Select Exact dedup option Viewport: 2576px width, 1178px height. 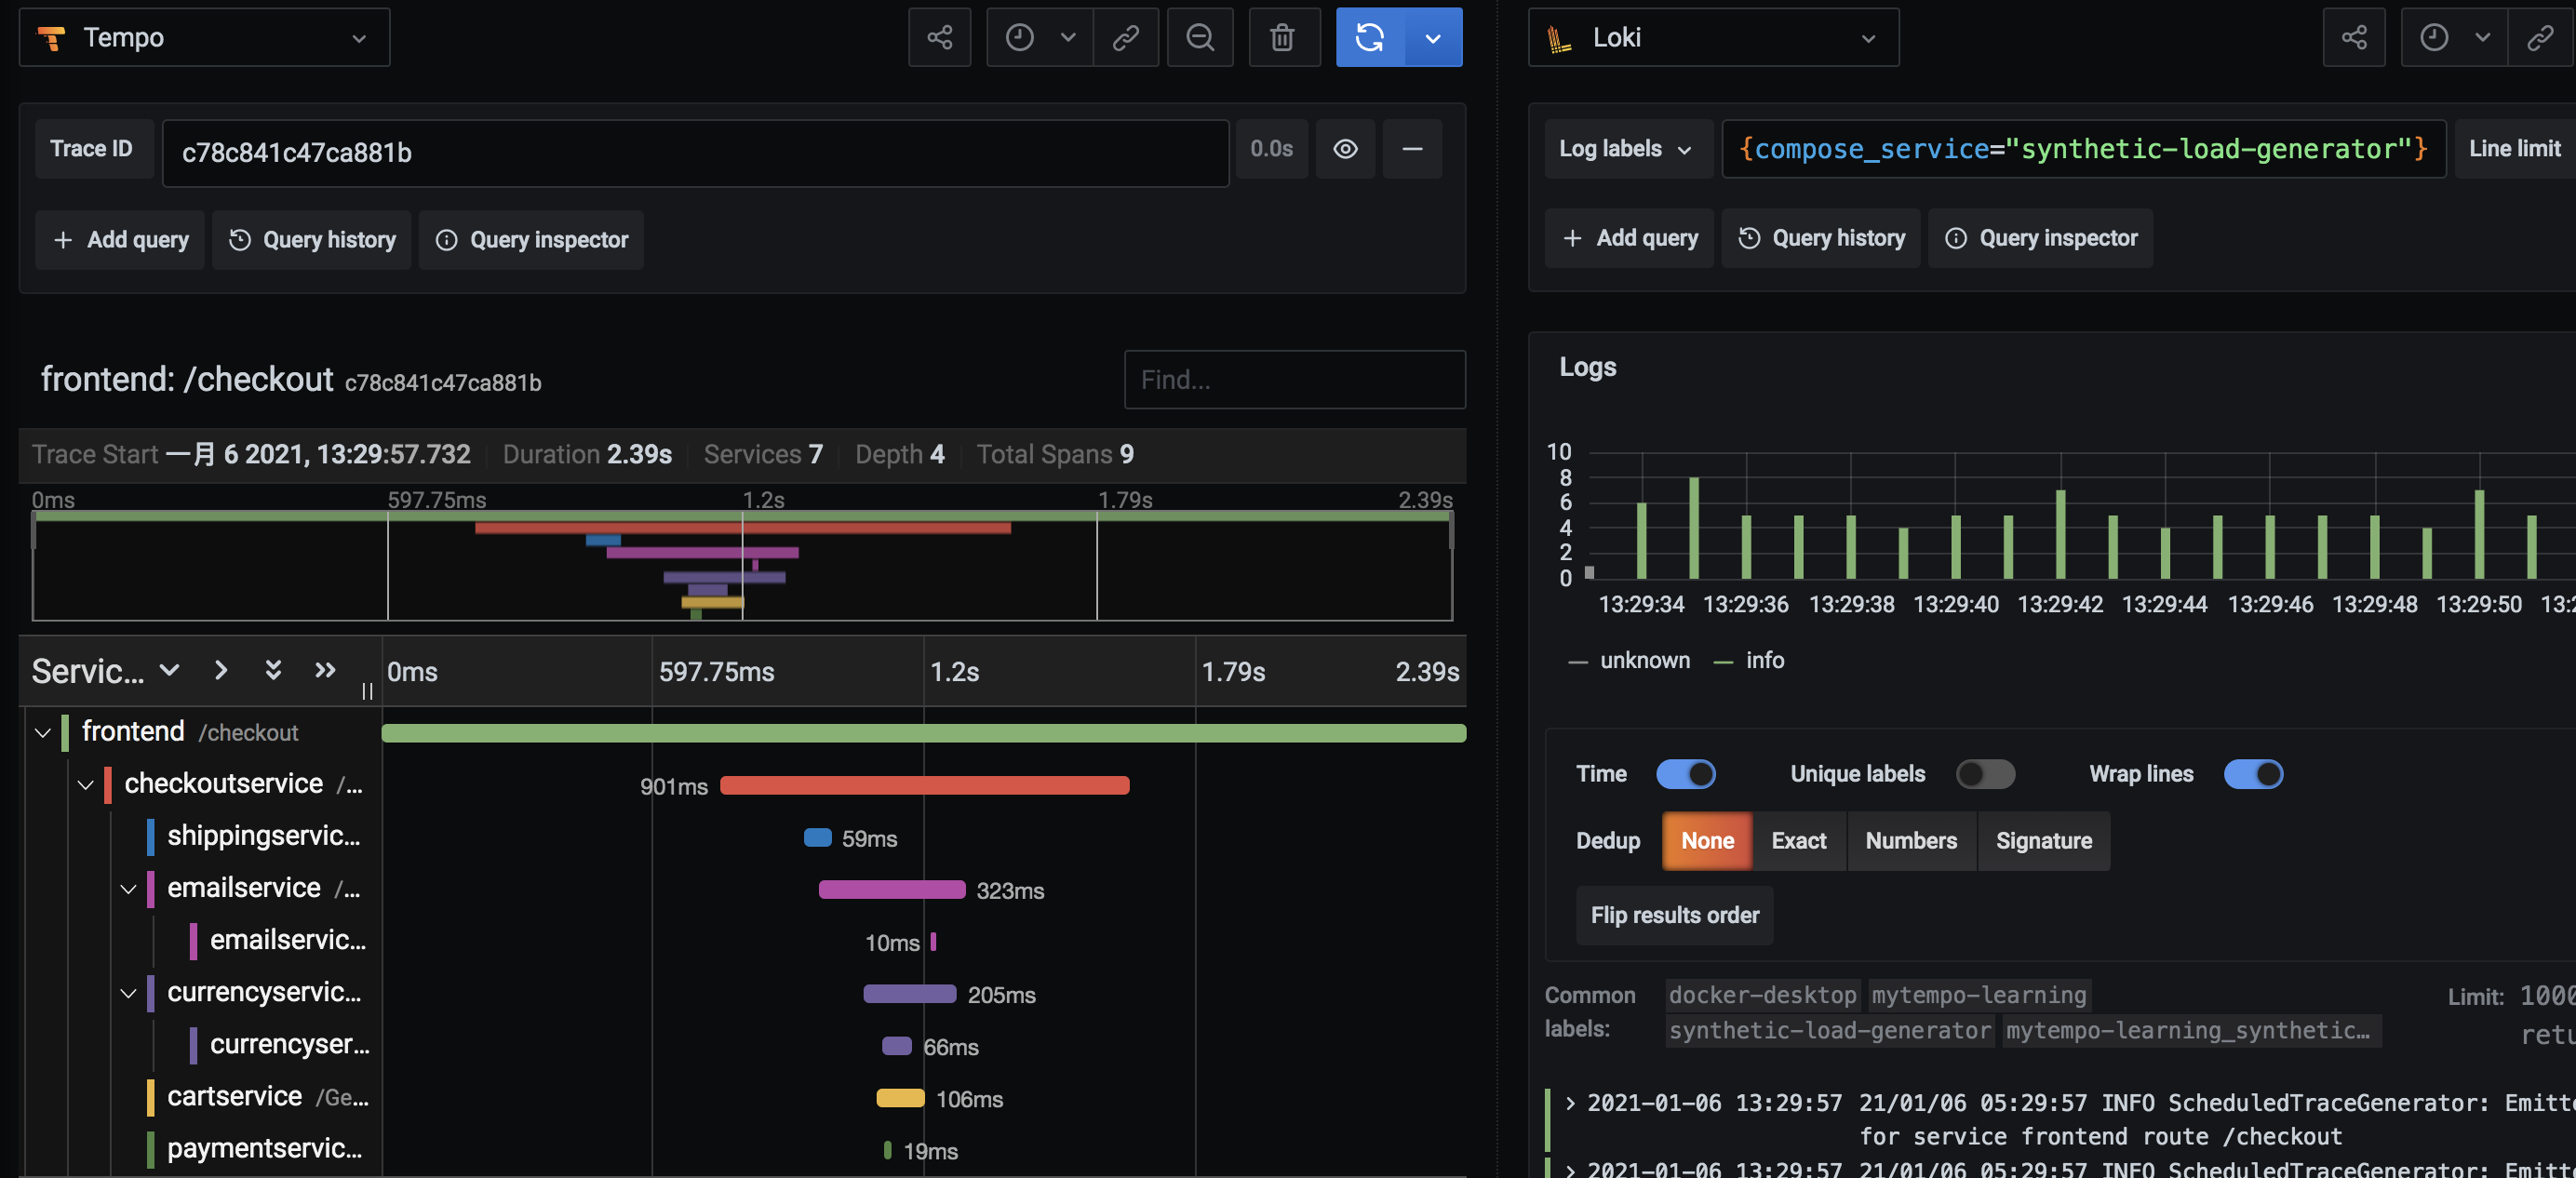[1799, 841]
